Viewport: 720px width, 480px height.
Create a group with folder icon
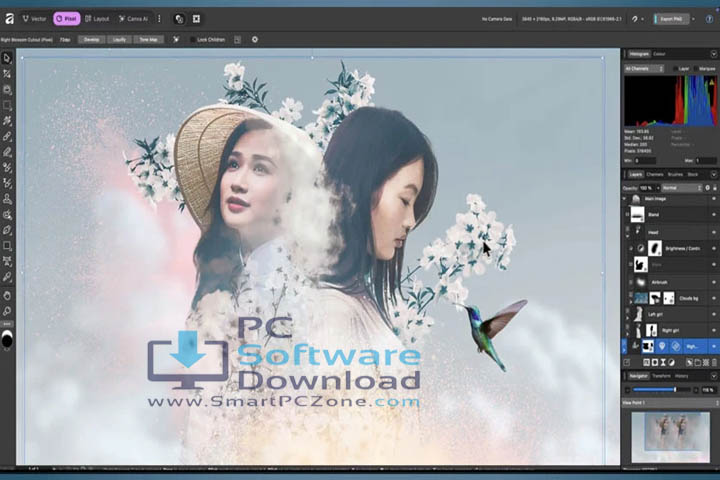[x=698, y=362]
